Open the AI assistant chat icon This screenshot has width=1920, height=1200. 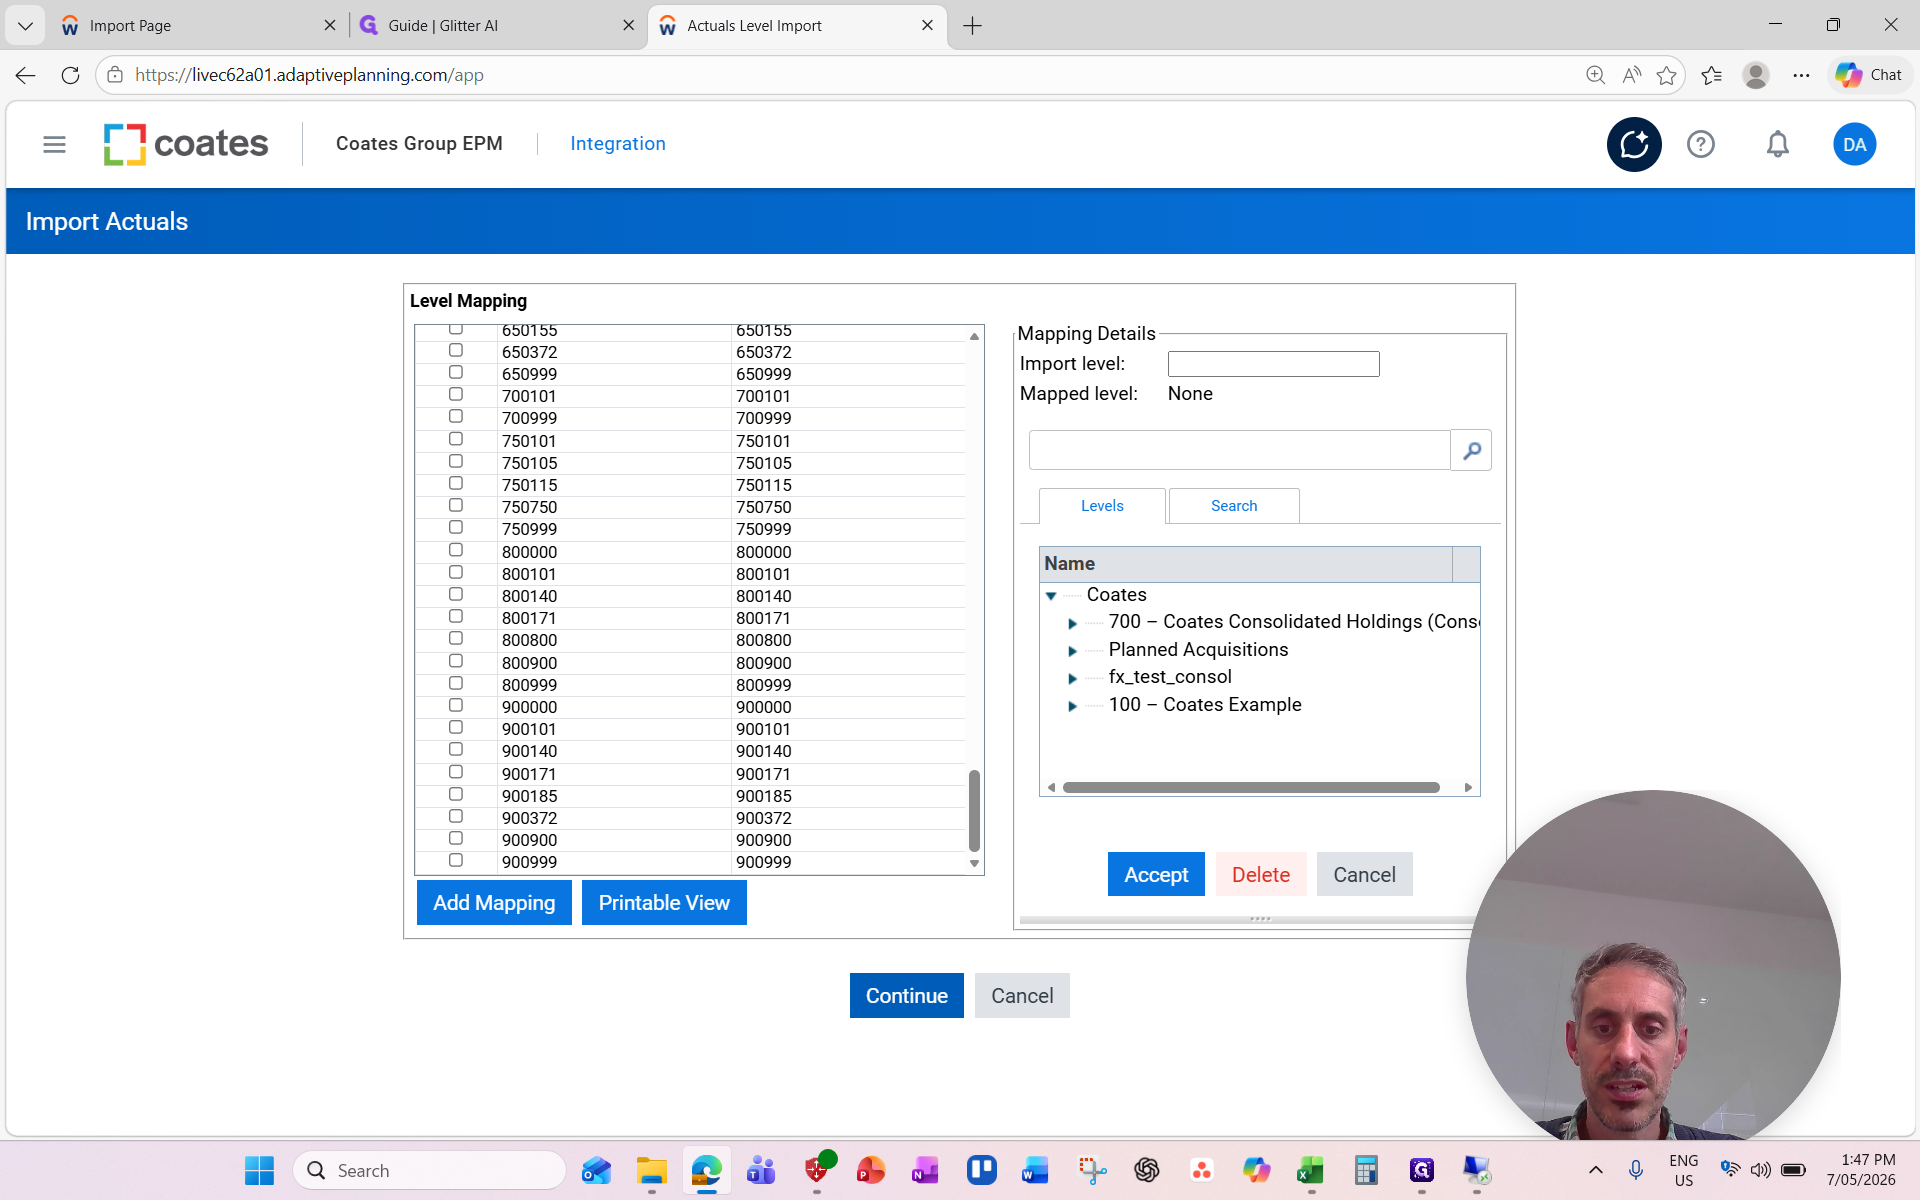point(1634,144)
